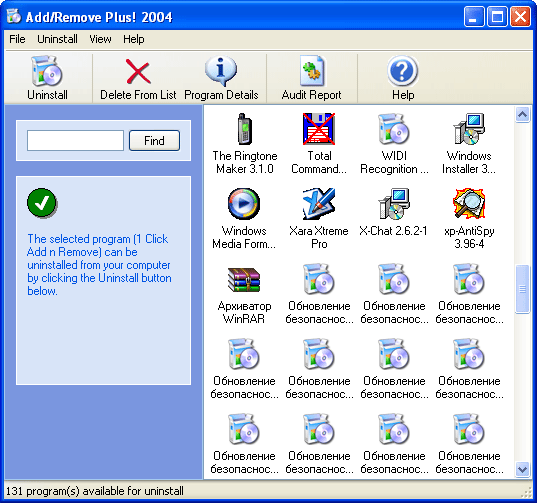Open Program Details info icon
Image resolution: width=537 pixels, height=503 pixels.
[221, 71]
